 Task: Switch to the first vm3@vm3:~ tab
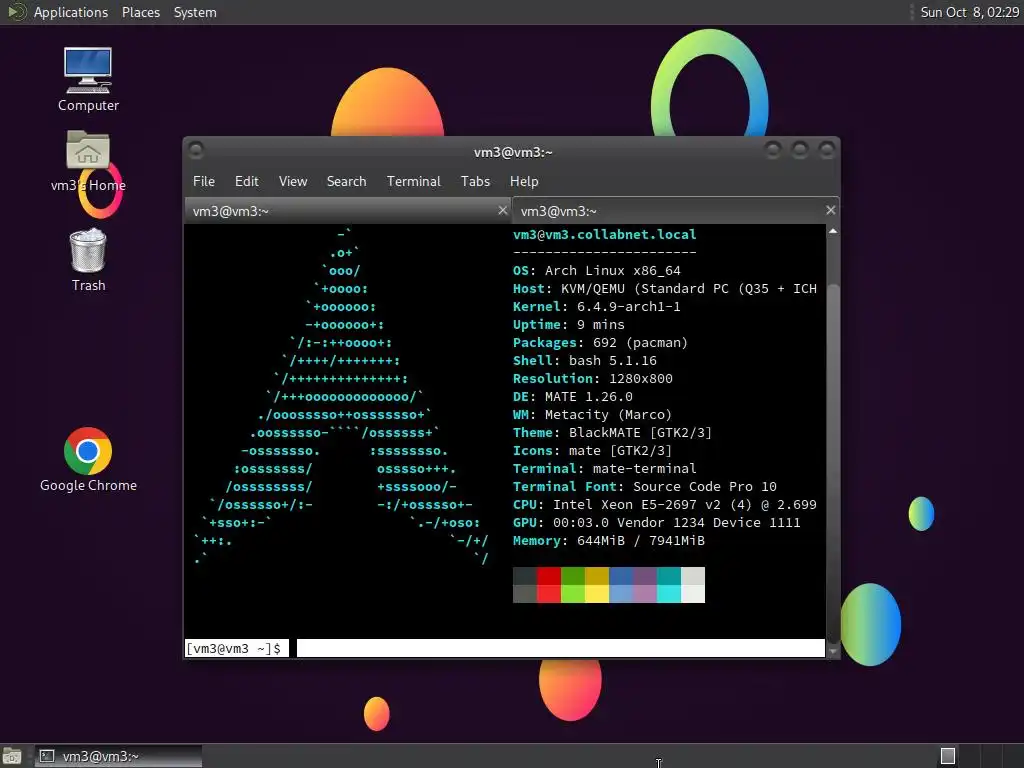[347, 211]
